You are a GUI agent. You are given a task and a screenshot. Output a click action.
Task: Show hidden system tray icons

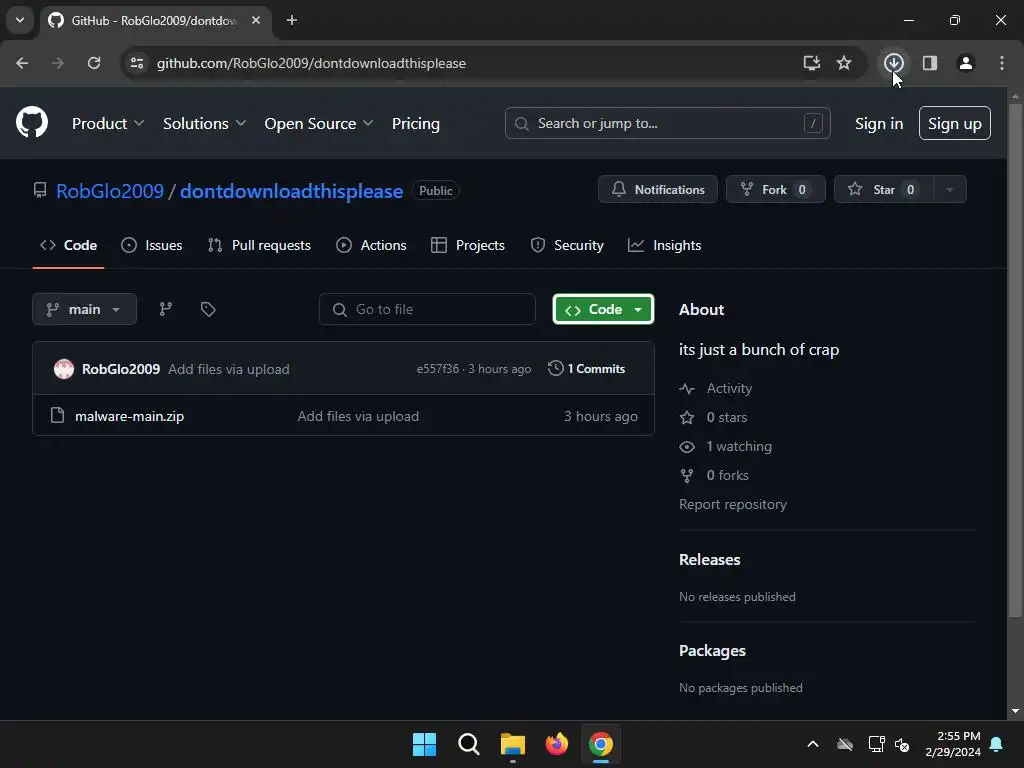[x=813, y=744]
